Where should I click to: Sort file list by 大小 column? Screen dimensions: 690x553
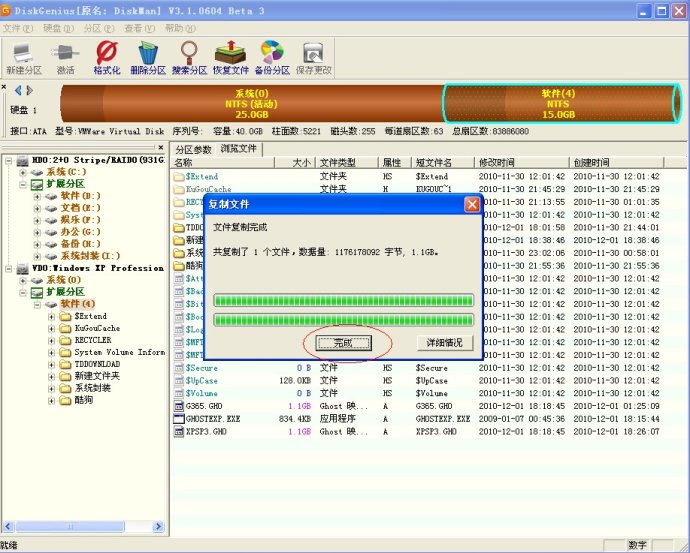[294, 163]
